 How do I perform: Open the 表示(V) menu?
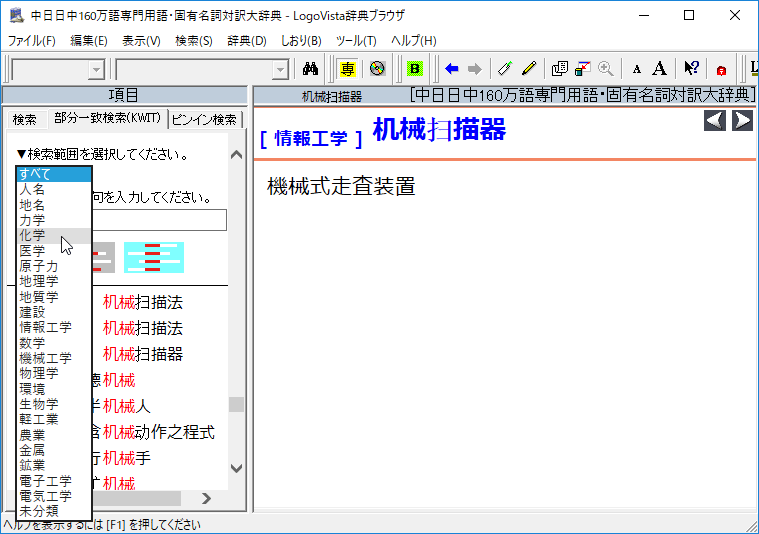click(x=141, y=41)
